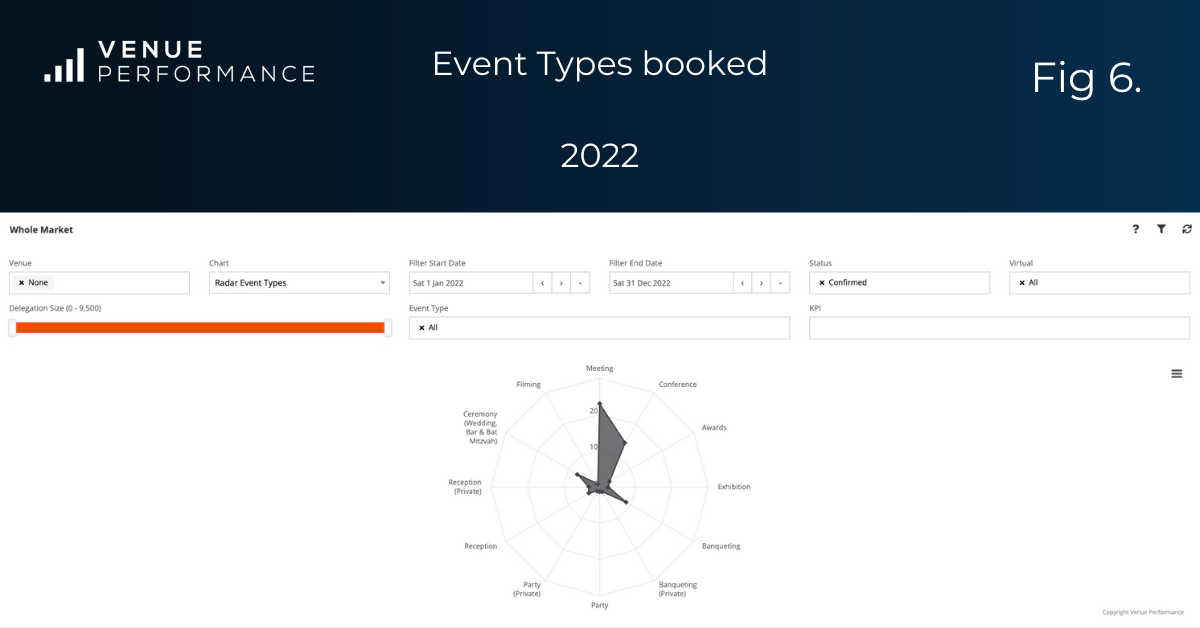1200x628 pixels.
Task: Open the Event Type selection field
Action: (600, 328)
